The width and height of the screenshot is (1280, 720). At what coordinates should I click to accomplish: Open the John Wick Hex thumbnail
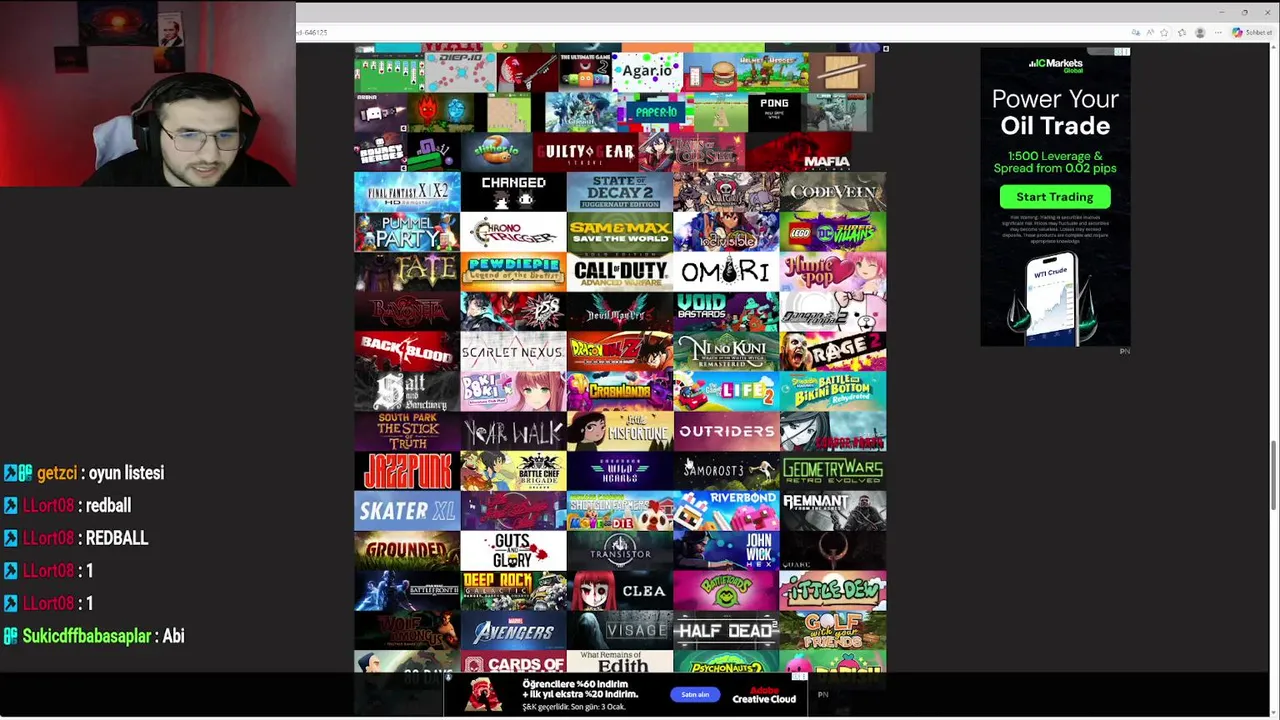pyautogui.click(x=726, y=551)
